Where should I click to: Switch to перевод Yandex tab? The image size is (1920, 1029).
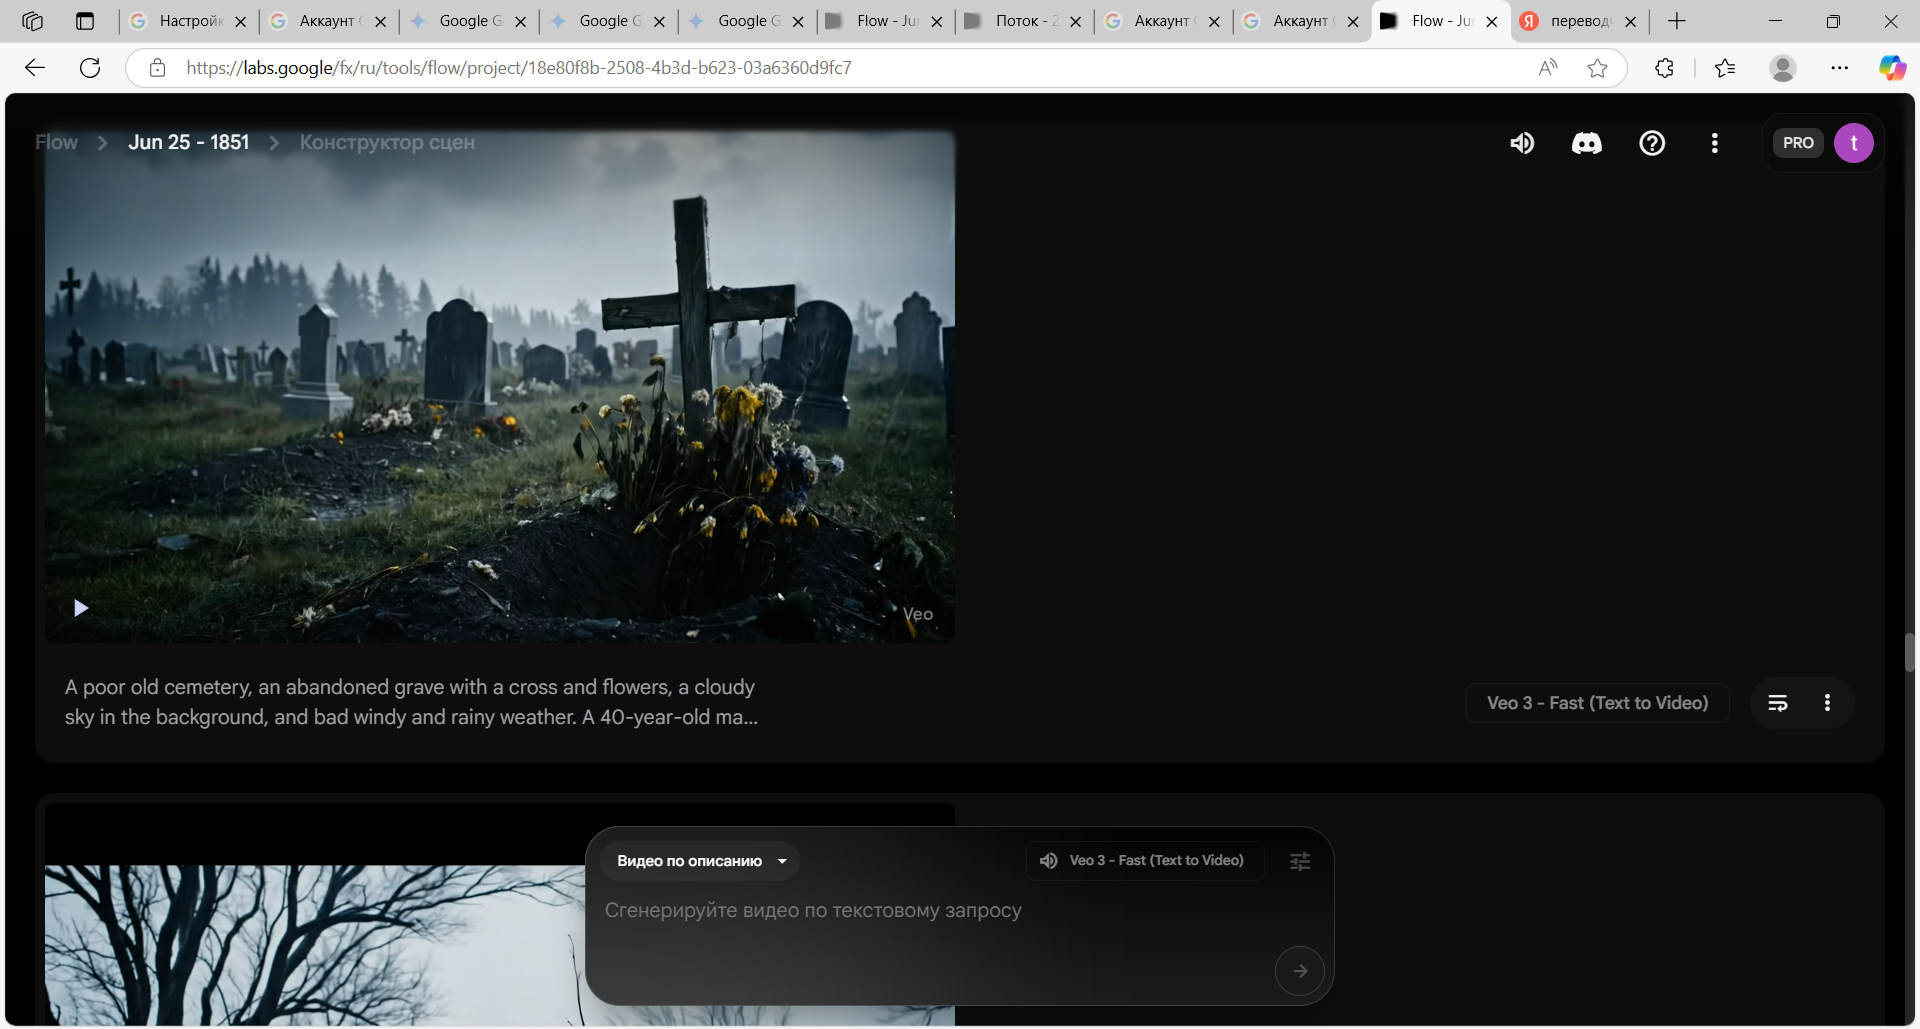(x=1580, y=21)
